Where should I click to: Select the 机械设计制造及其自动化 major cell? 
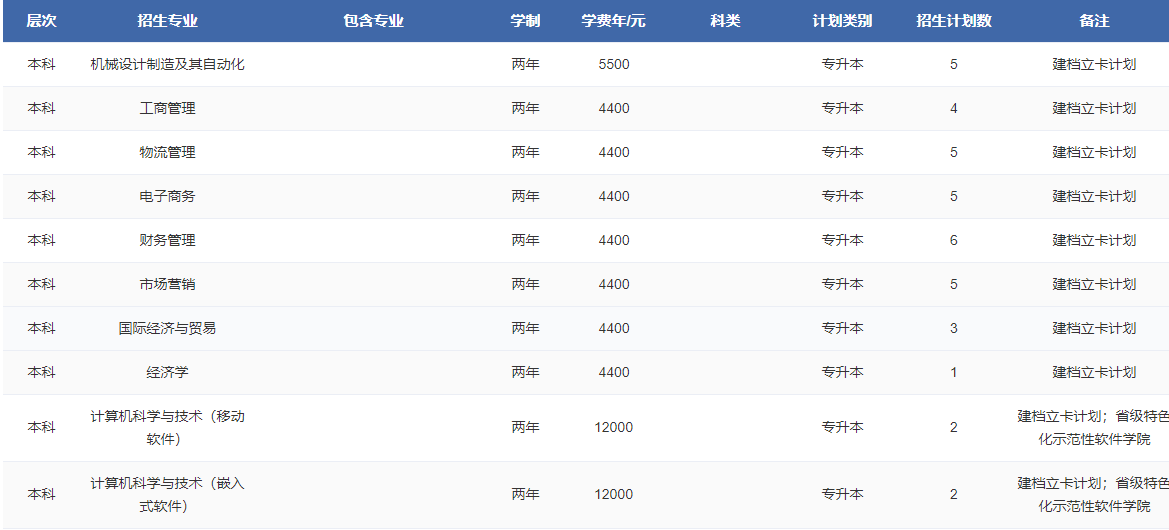167,64
